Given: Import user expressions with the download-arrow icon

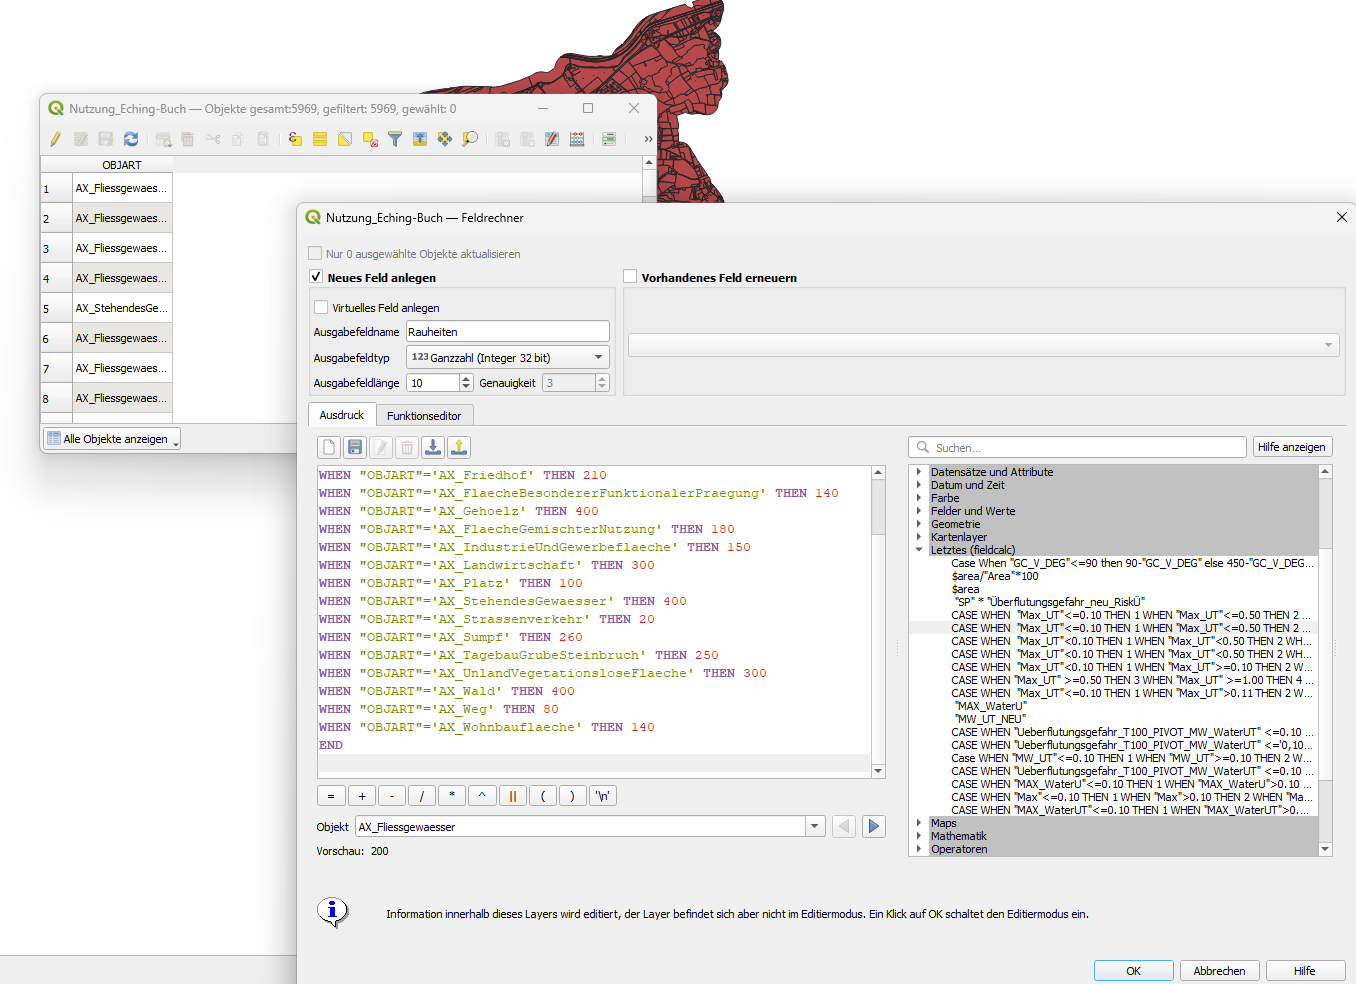Looking at the screenshot, I should 433,447.
